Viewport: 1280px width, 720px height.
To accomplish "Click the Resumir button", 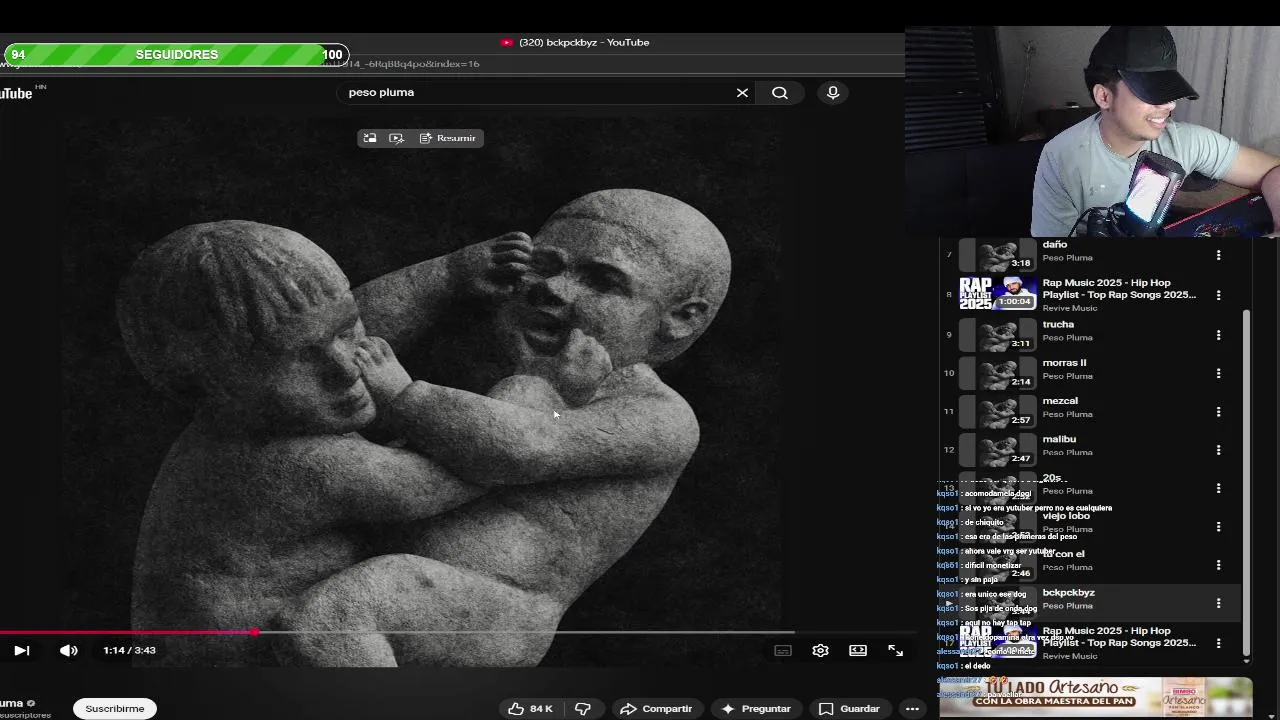I will 448,138.
